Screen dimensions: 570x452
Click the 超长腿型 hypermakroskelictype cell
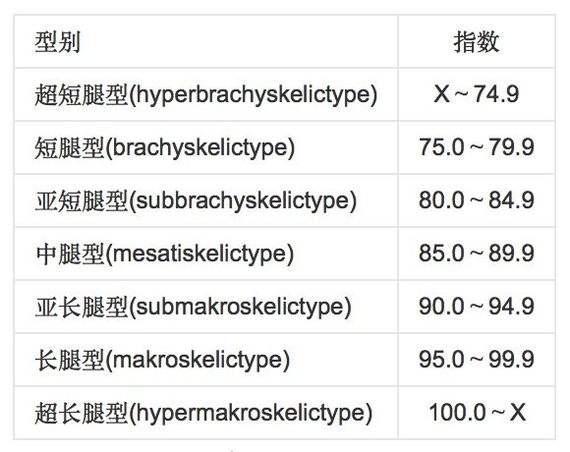coord(204,413)
